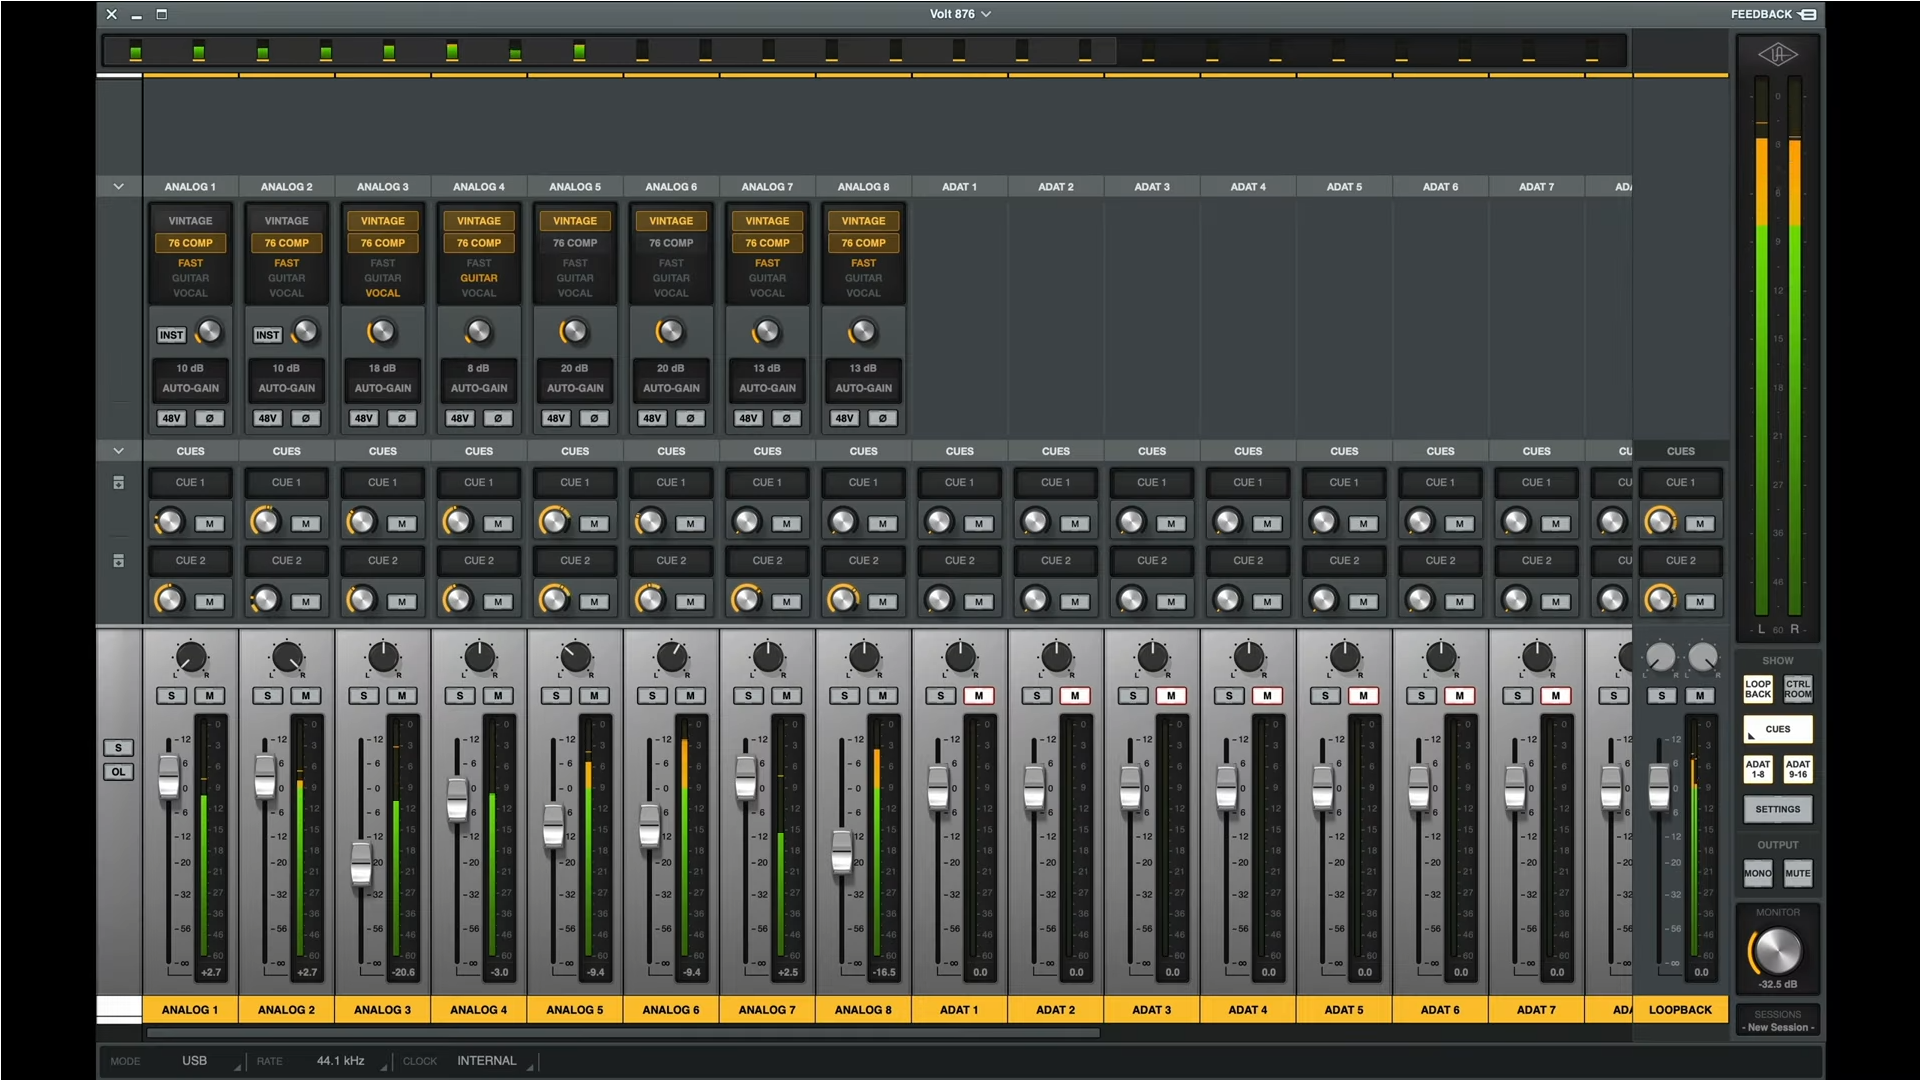Toggle INST input on Analog 2
Screen dimensions: 1921x1081
point(267,335)
